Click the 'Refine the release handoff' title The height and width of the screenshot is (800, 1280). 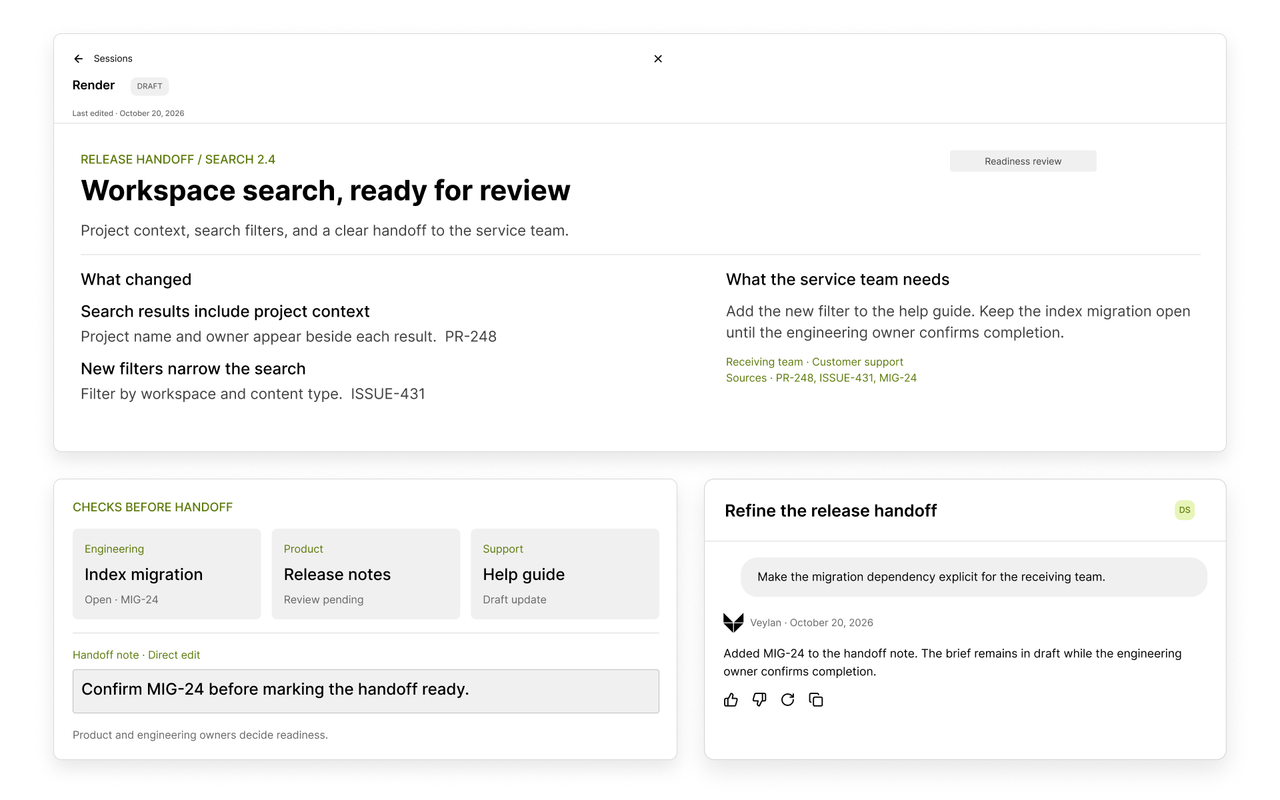tap(831, 511)
